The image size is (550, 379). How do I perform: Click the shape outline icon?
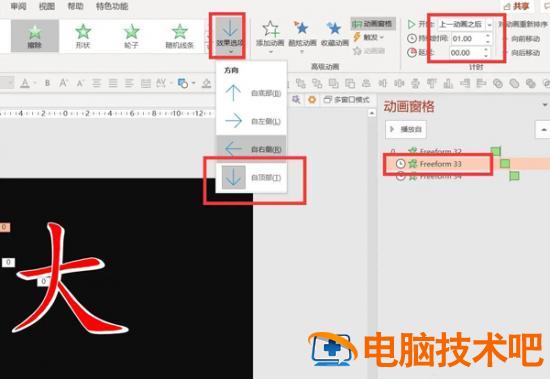point(207,83)
